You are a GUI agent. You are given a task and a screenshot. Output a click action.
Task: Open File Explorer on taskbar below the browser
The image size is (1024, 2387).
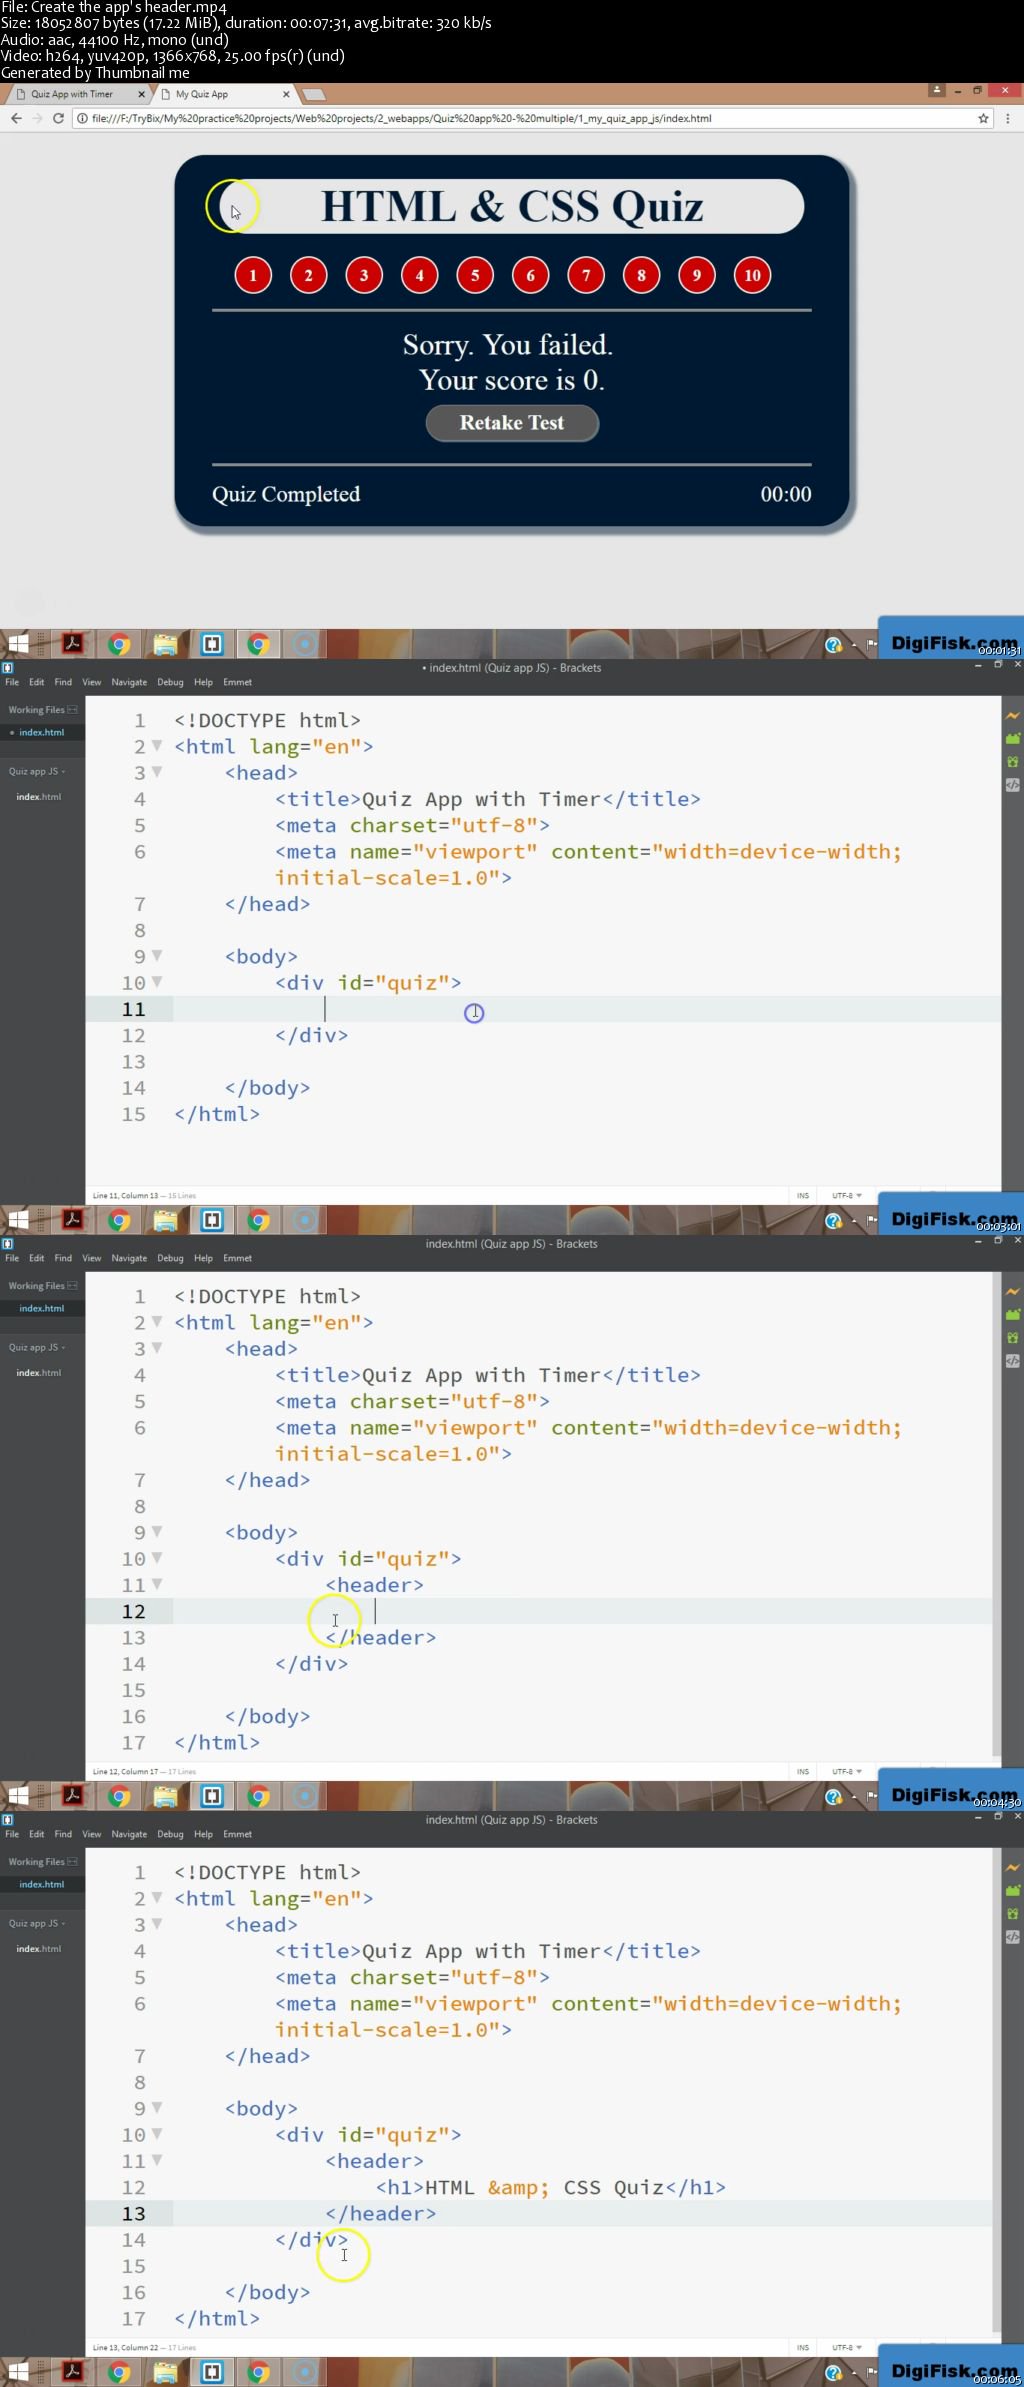click(165, 644)
